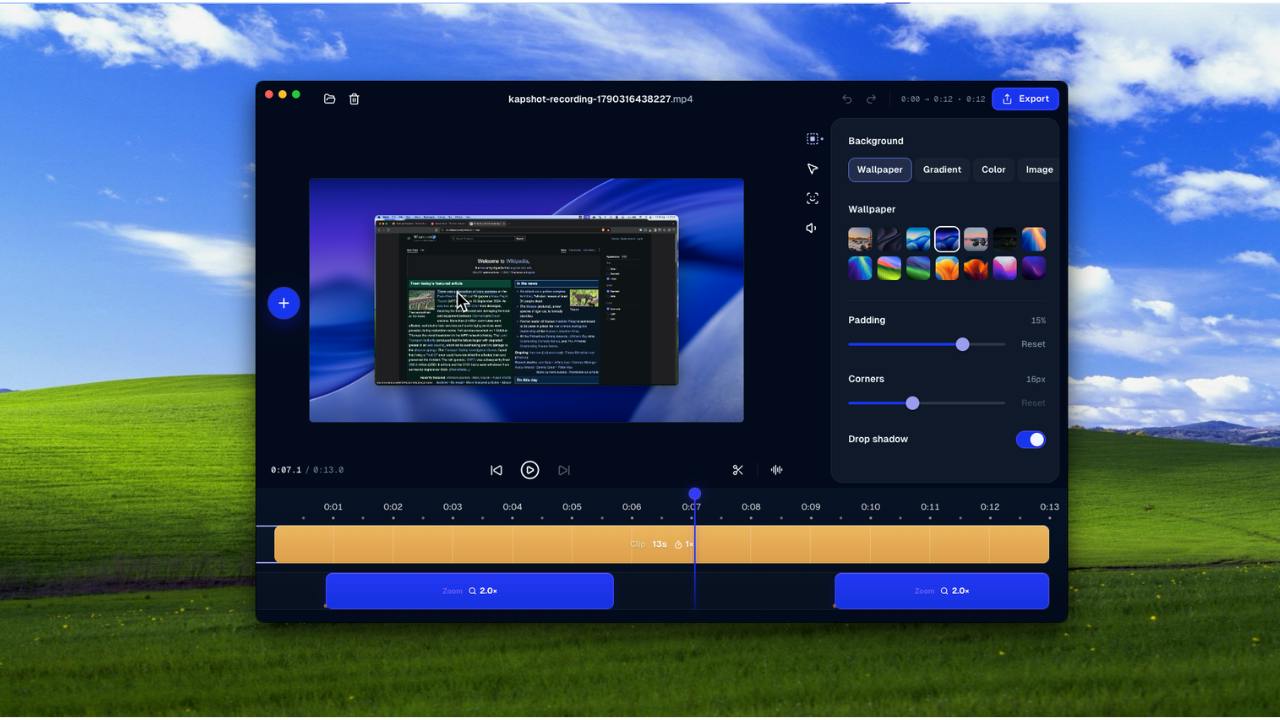This screenshot has height=720, width=1280.
Task: Click the video preview canvas
Action: coord(526,300)
